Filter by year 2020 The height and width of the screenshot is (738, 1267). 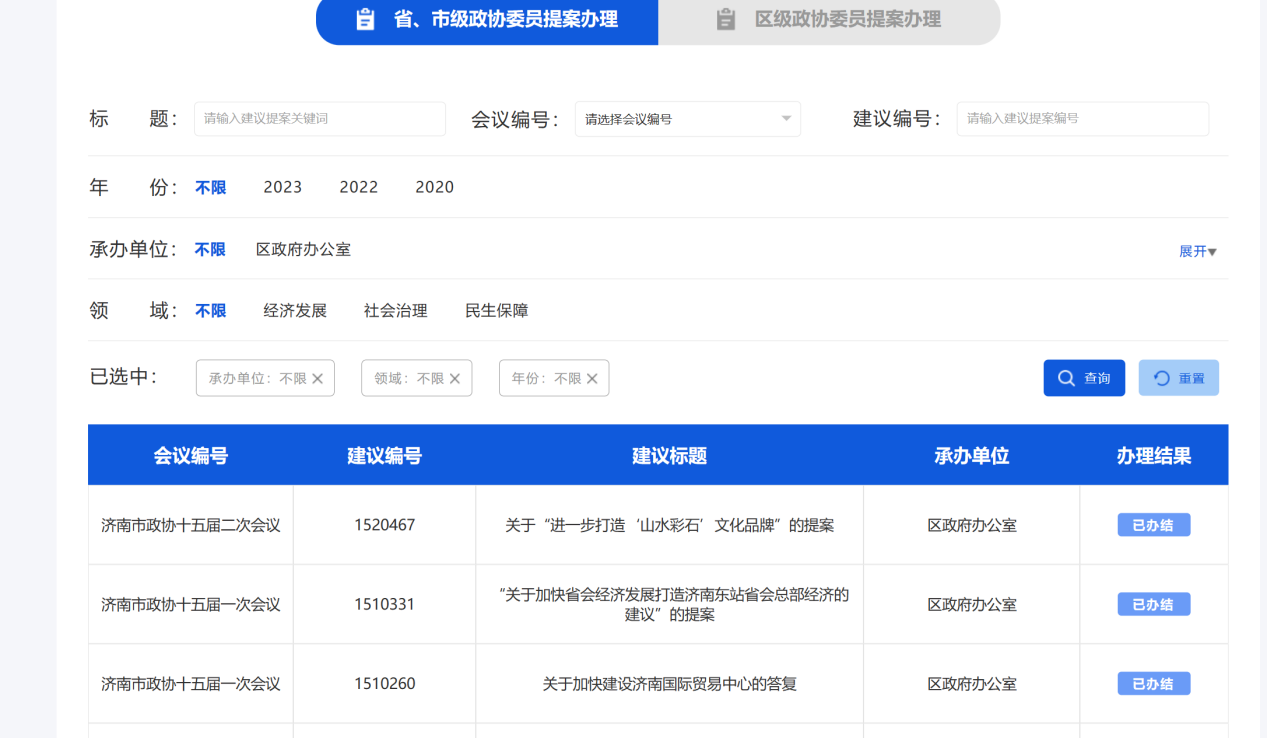[x=435, y=187]
